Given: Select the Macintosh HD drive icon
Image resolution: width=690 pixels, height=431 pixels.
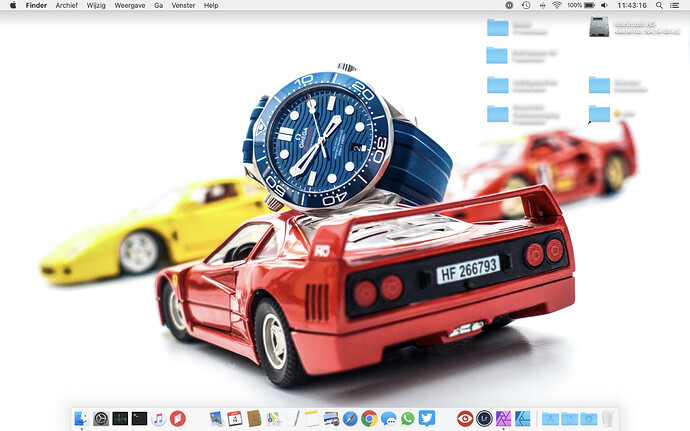Looking at the screenshot, I should pyautogui.click(x=599, y=27).
